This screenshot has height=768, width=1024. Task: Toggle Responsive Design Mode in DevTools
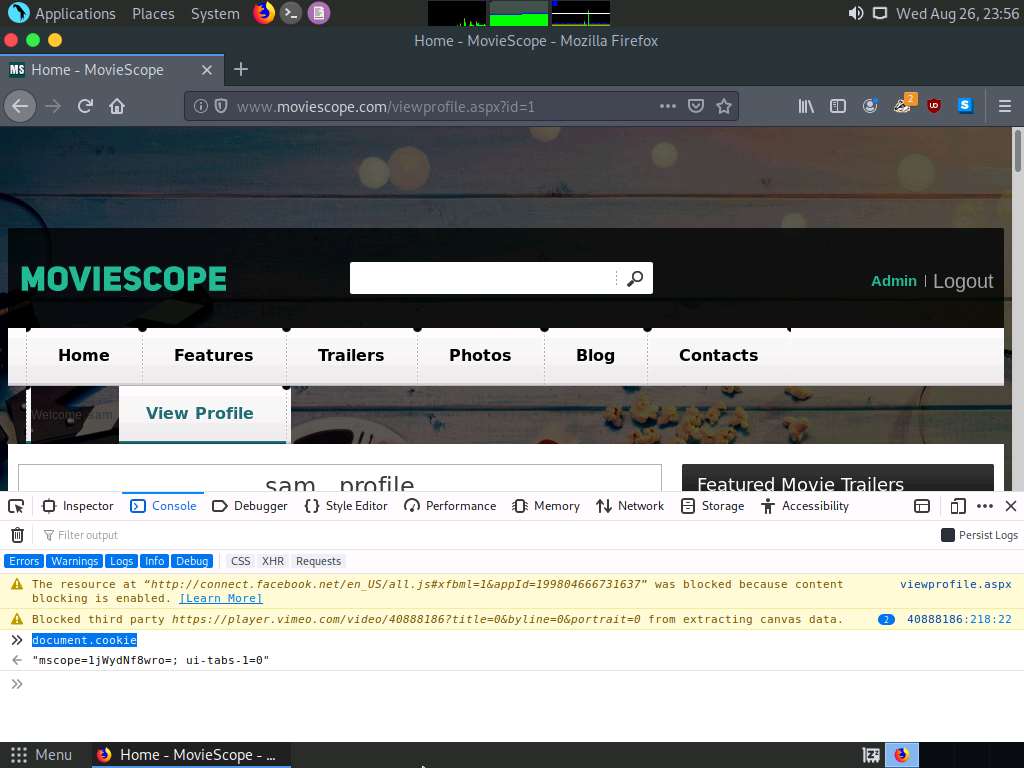958,506
